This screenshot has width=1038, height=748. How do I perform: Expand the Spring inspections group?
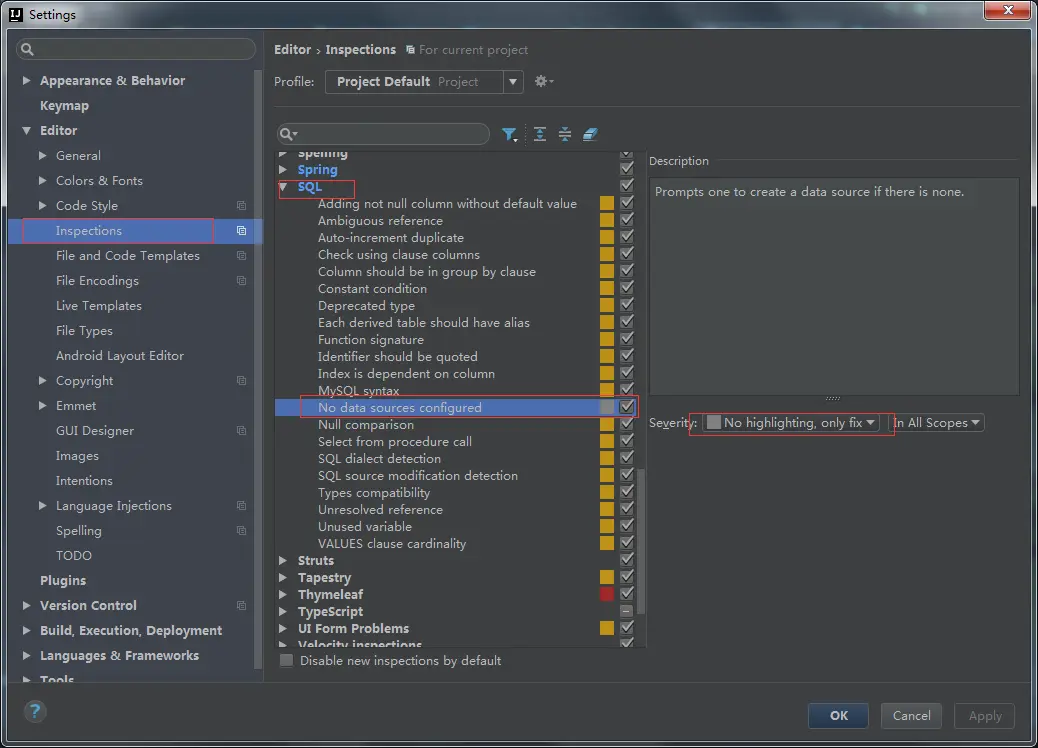tap(283, 169)
